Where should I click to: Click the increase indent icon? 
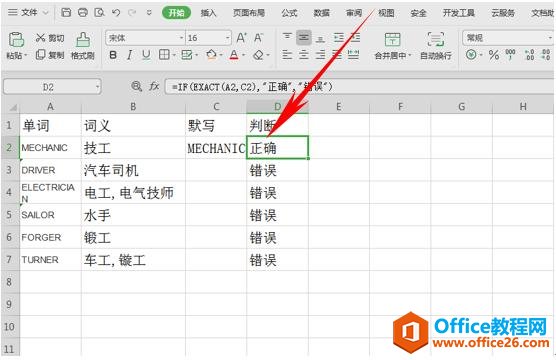tap(355, 37)
